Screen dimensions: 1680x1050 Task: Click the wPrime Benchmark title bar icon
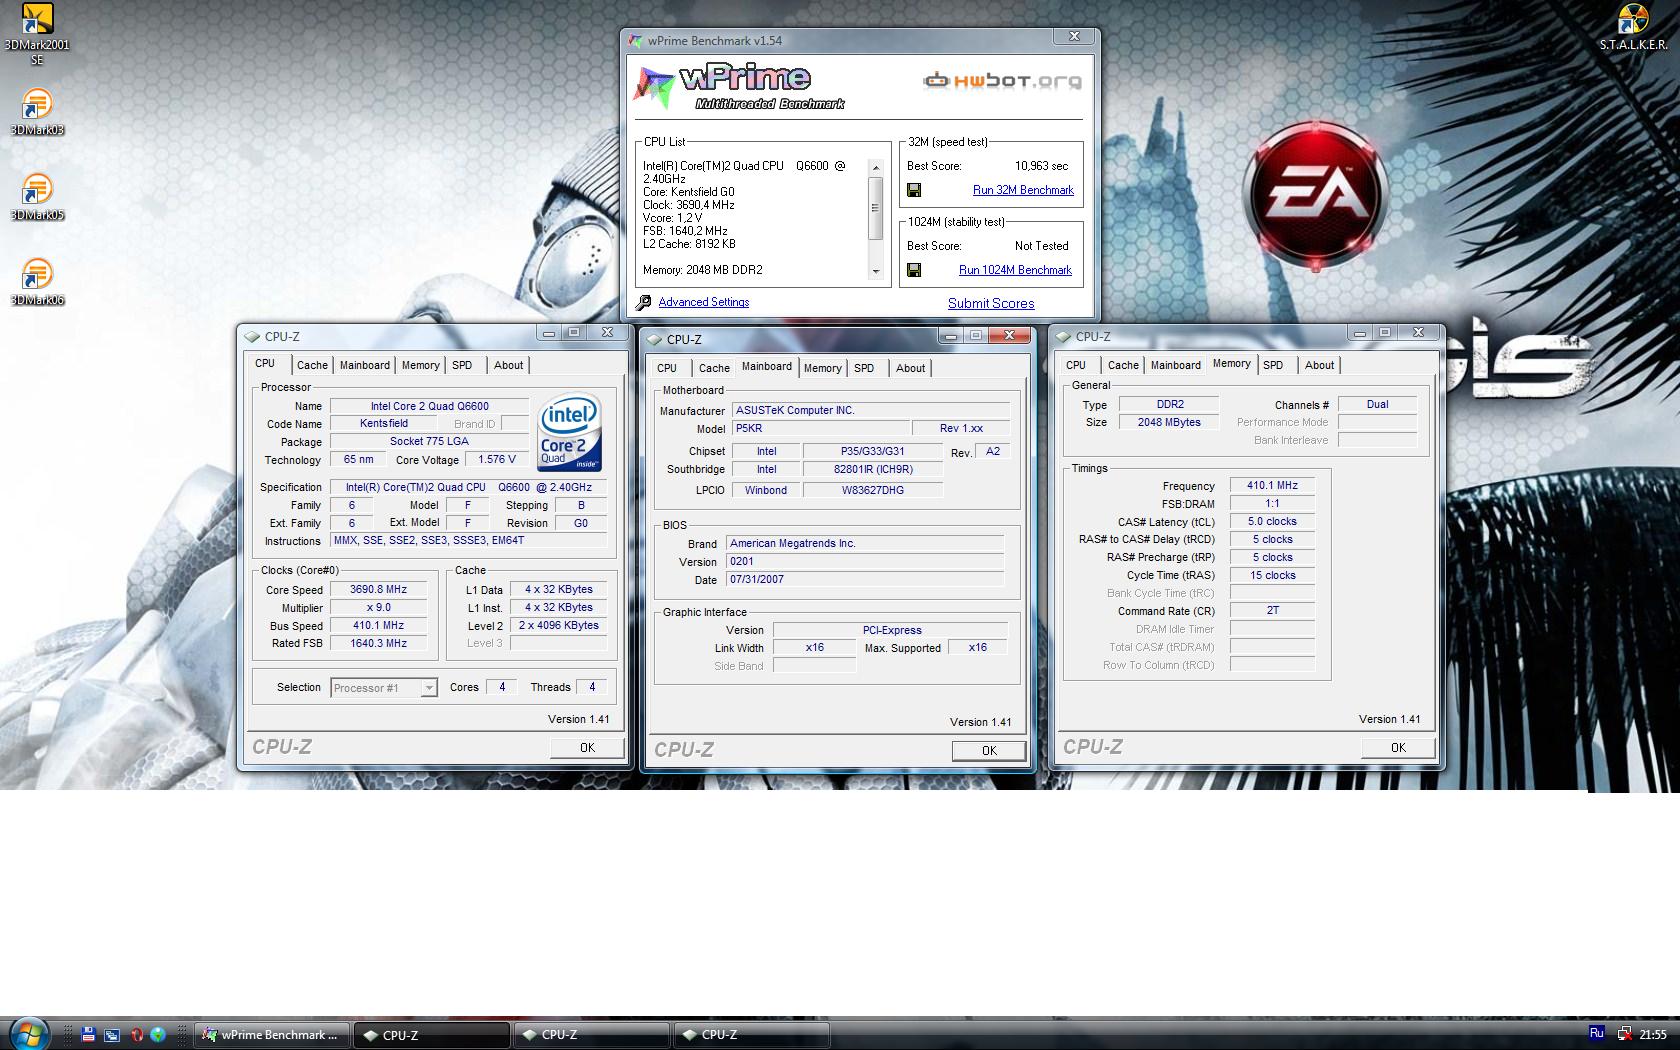(x=635, y=41)
